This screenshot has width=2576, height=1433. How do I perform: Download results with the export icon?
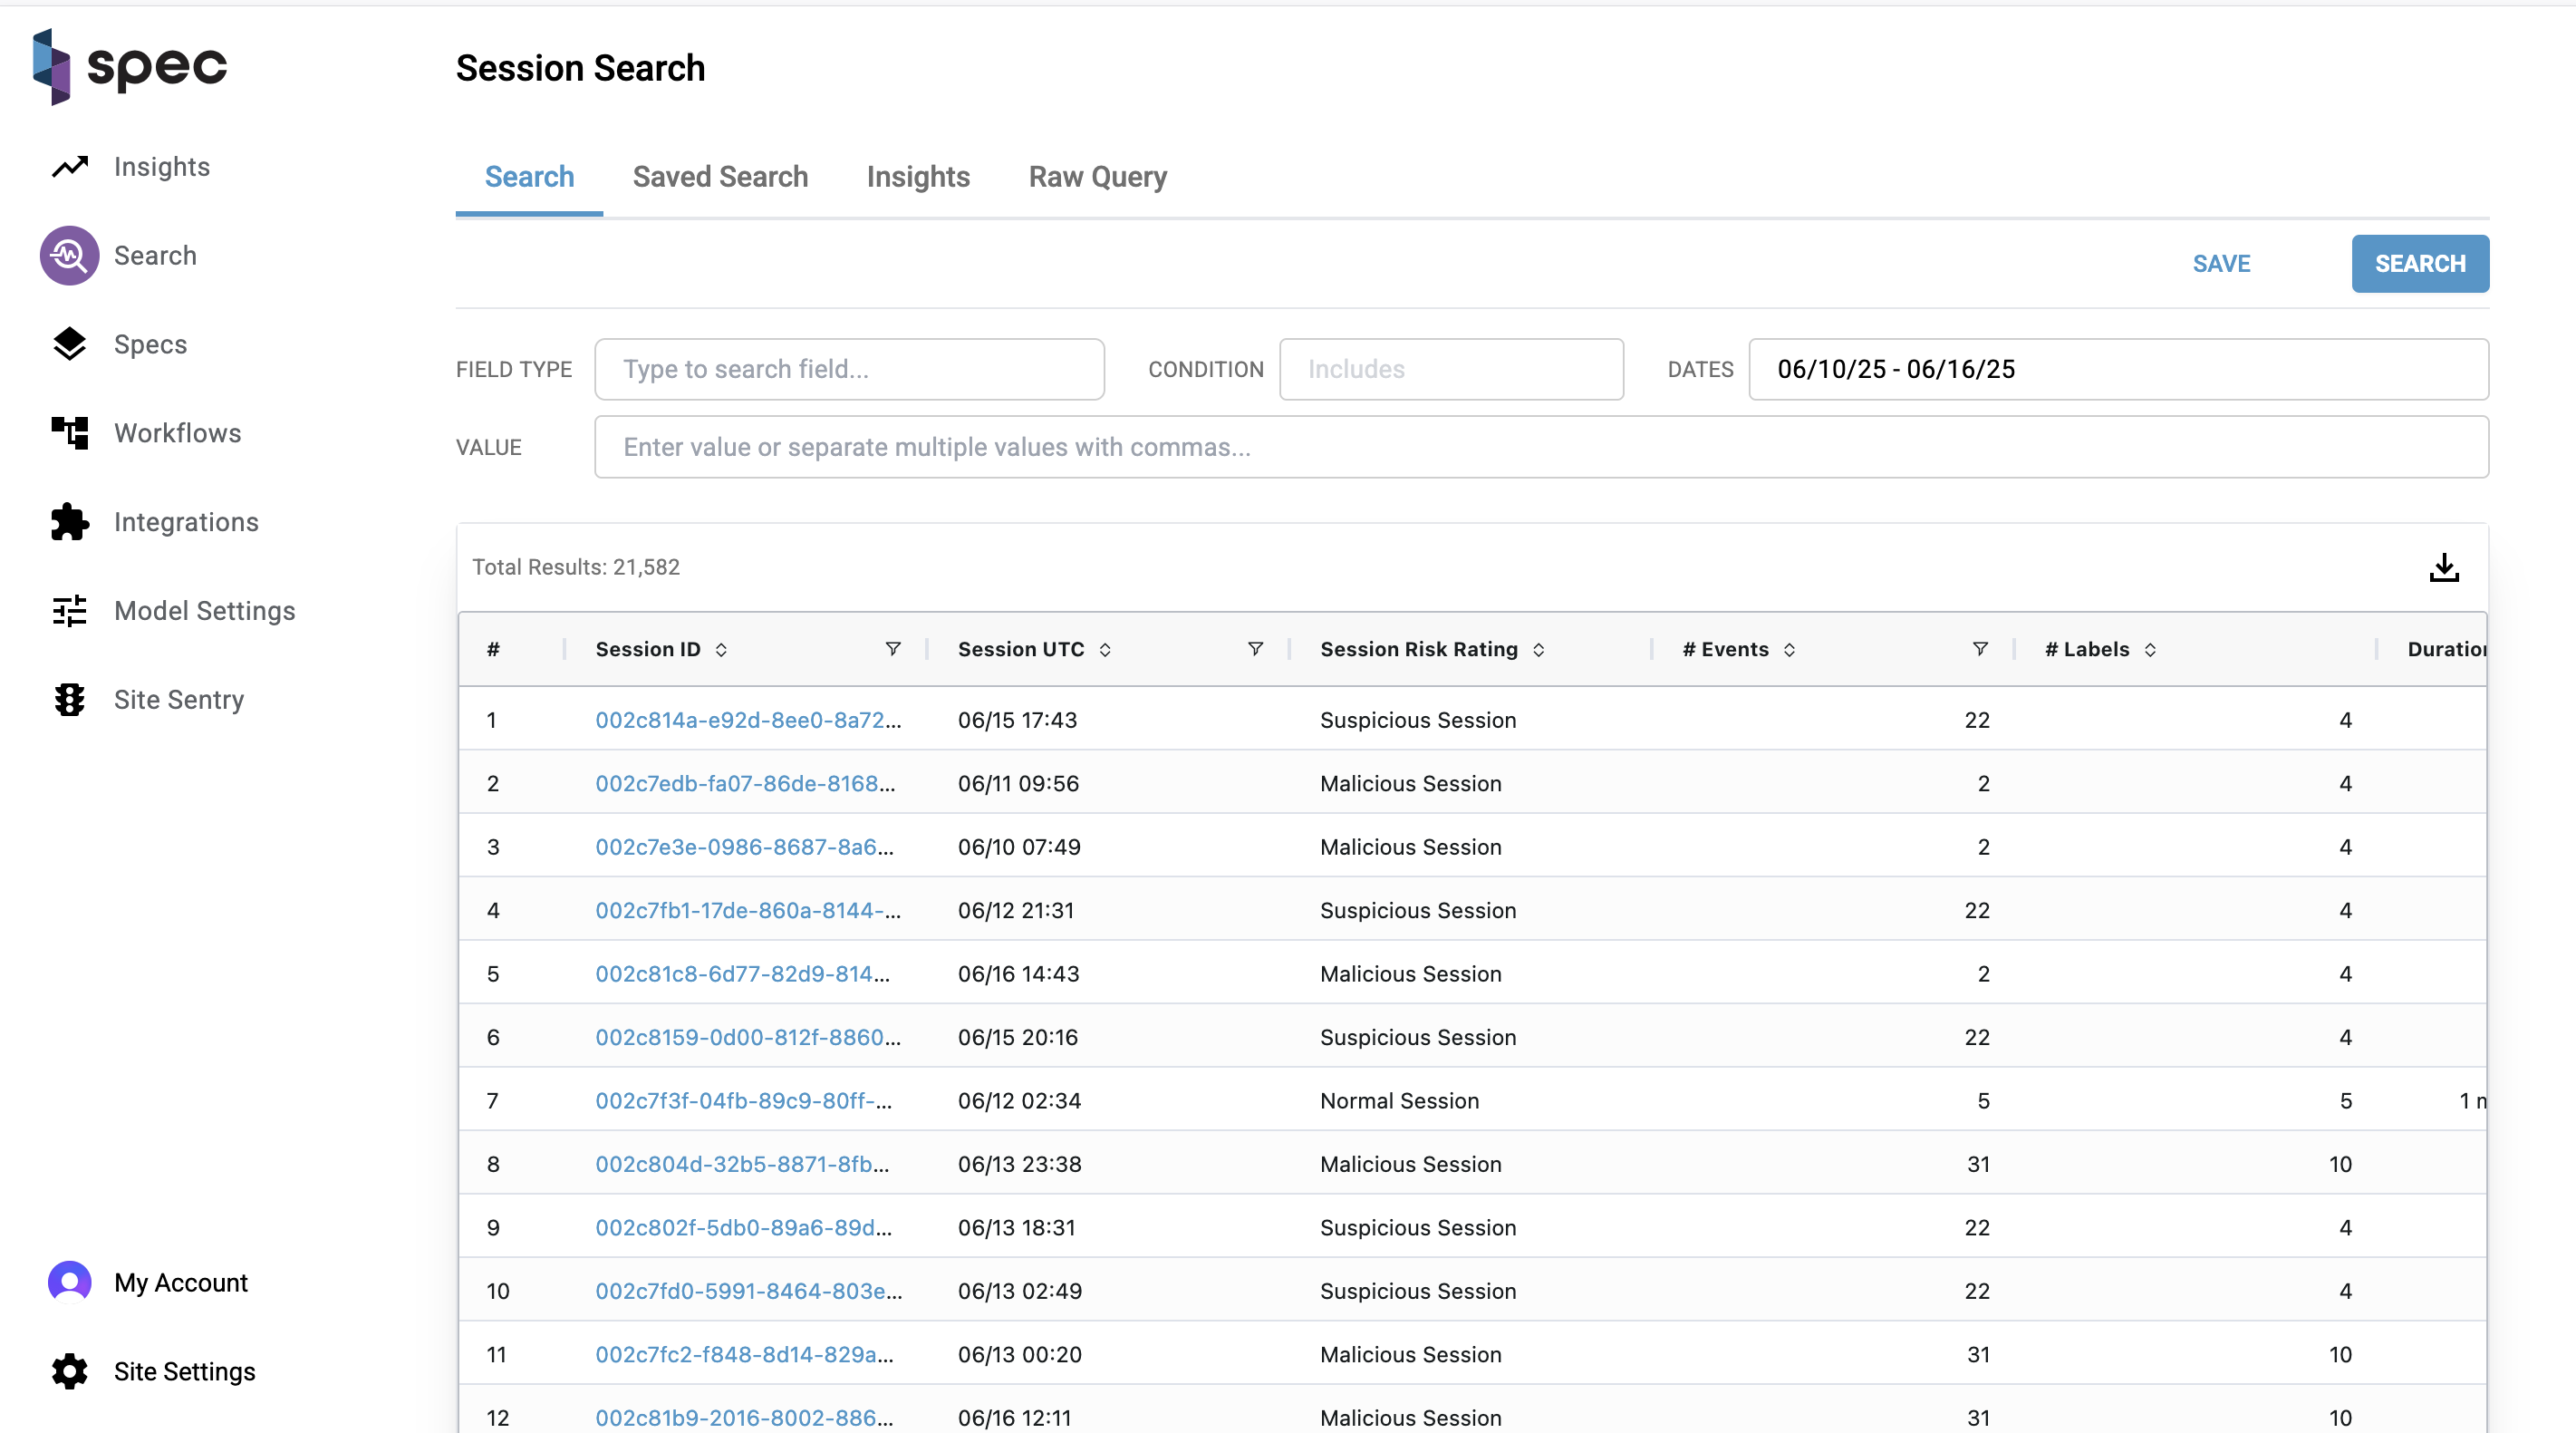(2443, 568)
